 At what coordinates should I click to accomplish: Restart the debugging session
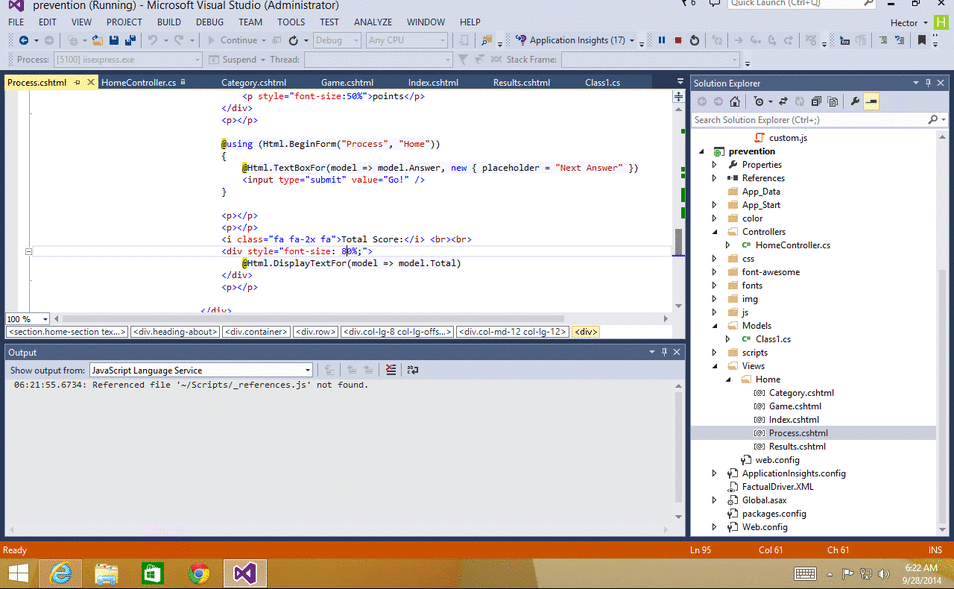coord(695,40)
